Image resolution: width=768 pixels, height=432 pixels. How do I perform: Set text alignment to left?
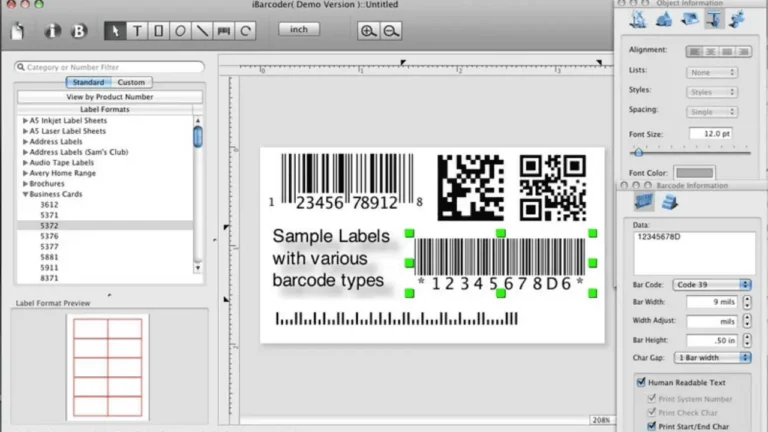click(x=694, y=51)
